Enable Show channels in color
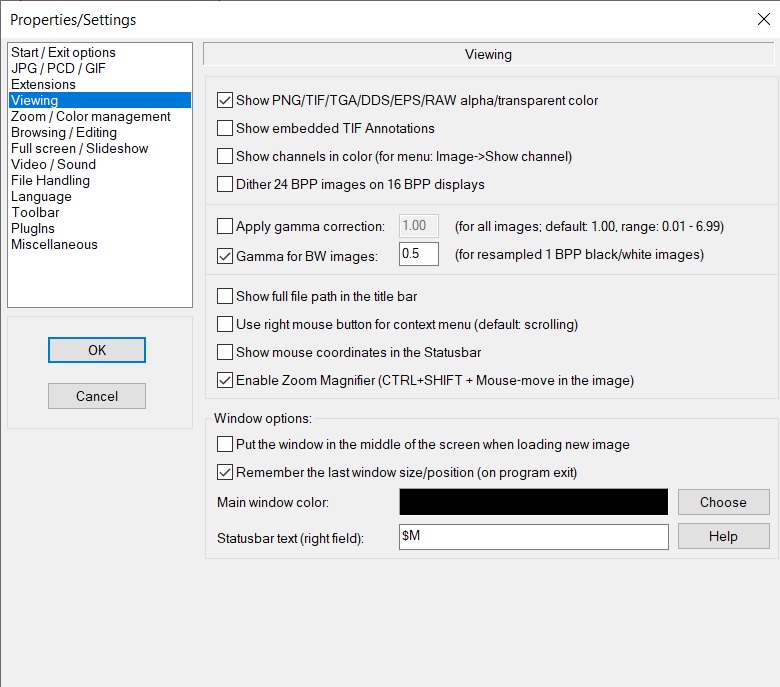Image resolution: width=780 pixels, height=687 pixels. pyautogui.click(x=225, y=156)
